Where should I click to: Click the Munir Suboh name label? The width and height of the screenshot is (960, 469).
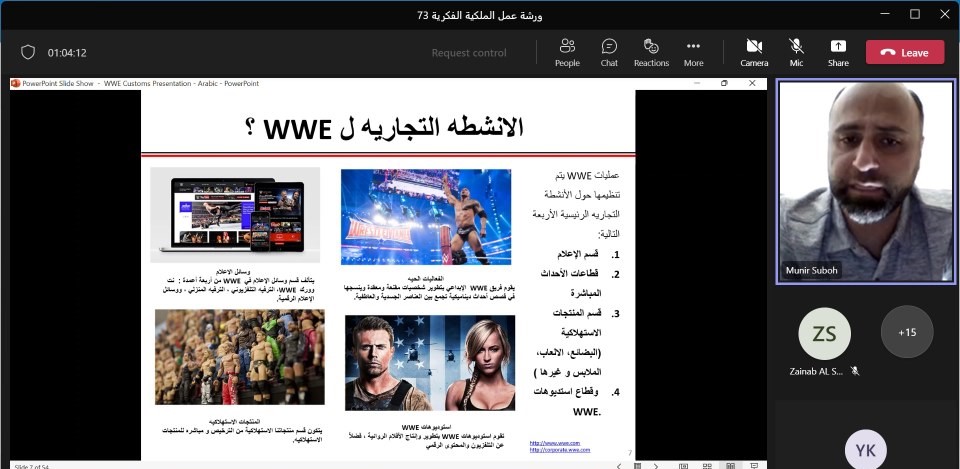pos(811,270)
